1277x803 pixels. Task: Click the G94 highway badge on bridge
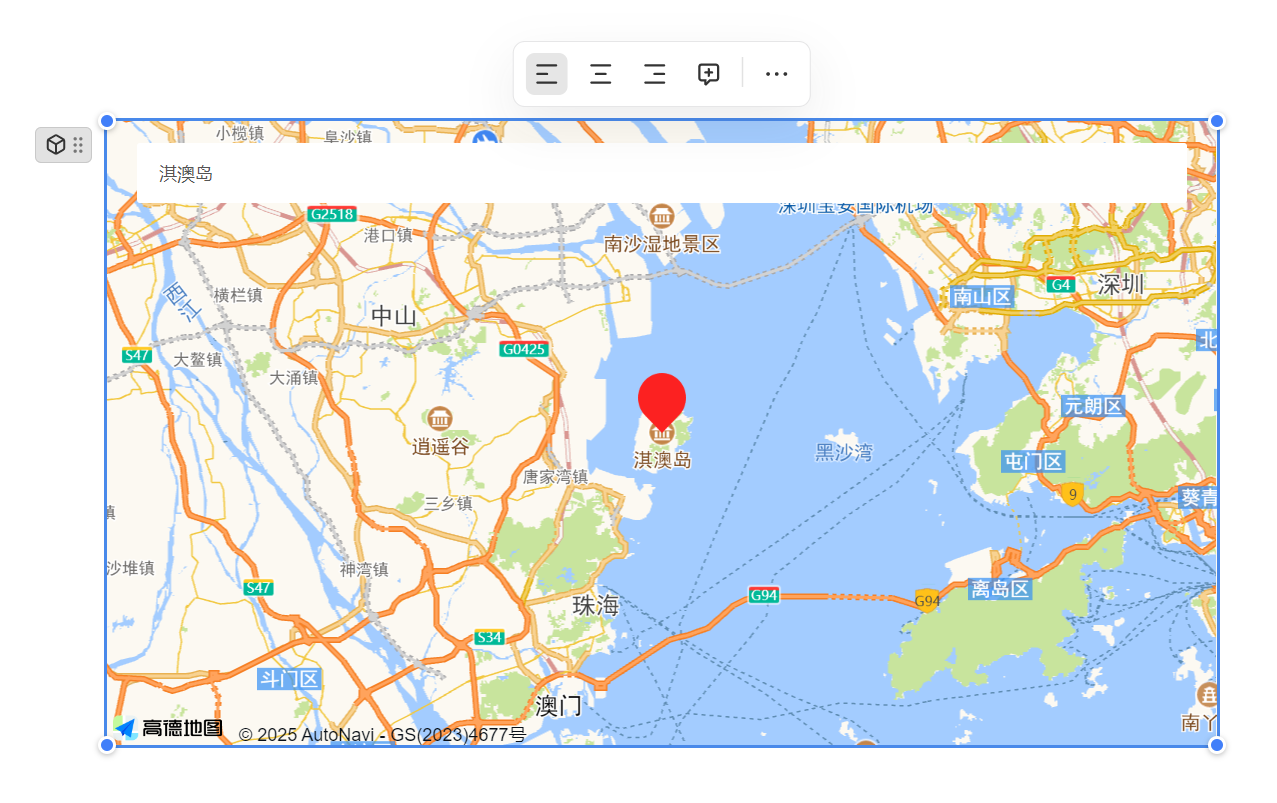pyautogui.click(x=764, y=595)
